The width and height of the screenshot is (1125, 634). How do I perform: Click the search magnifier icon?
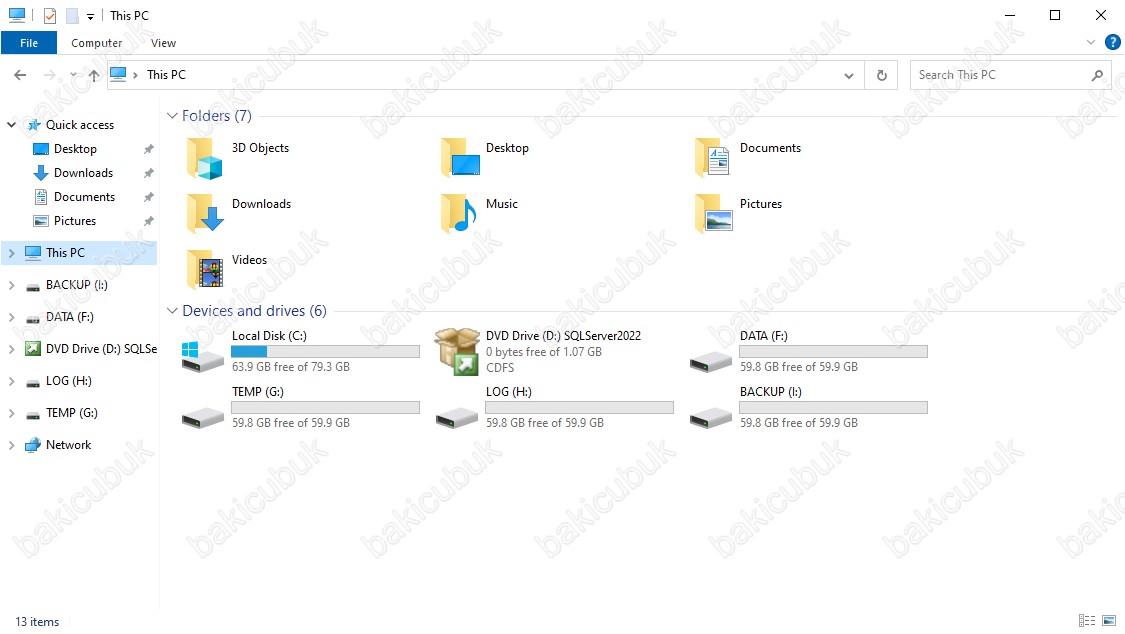(x=1097, y=75)
